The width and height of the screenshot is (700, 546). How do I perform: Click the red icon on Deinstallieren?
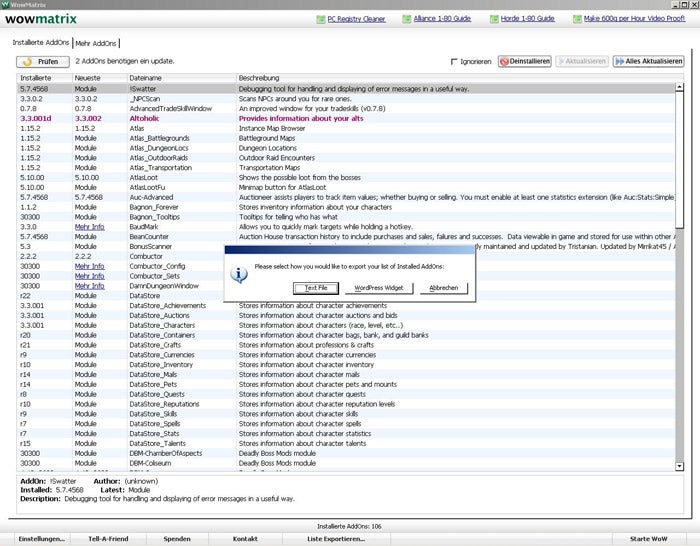point(505,61)
